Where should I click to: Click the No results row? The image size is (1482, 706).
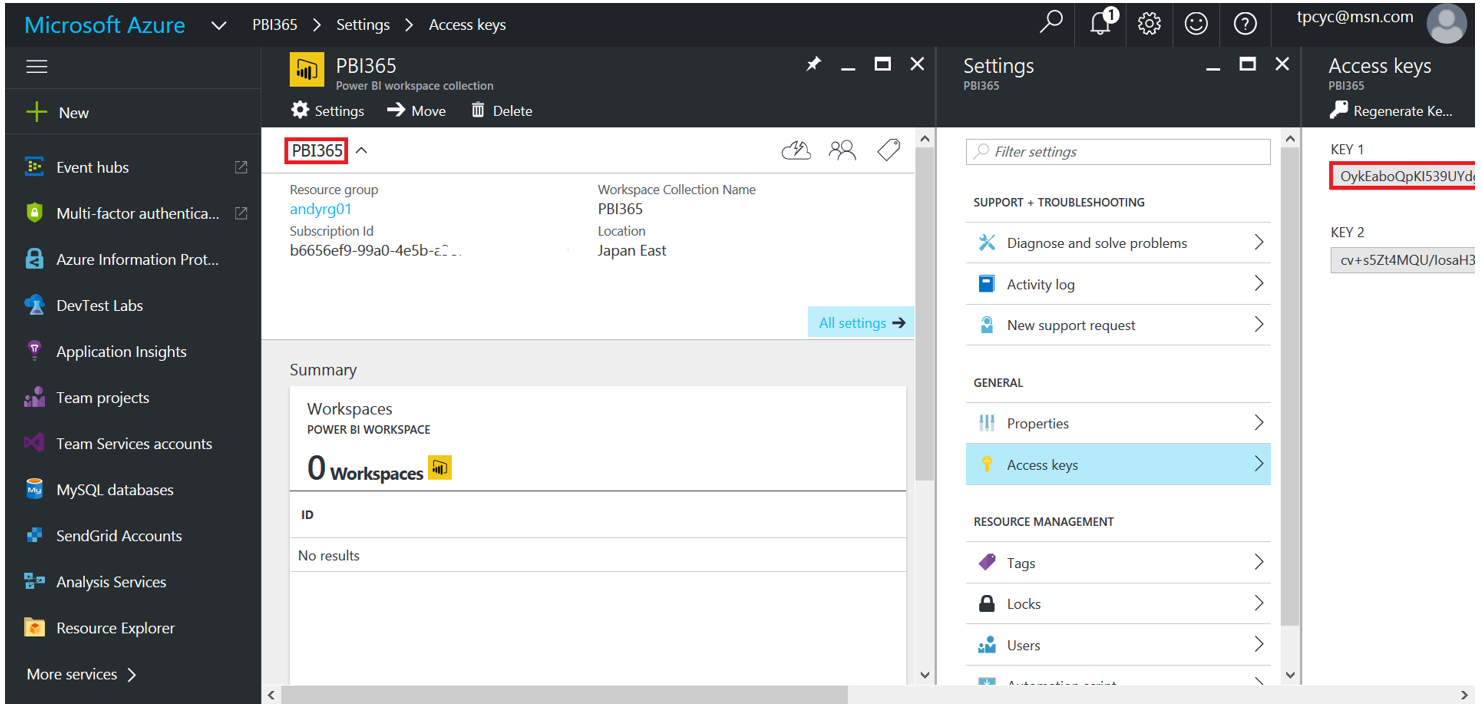coord(598,555)
